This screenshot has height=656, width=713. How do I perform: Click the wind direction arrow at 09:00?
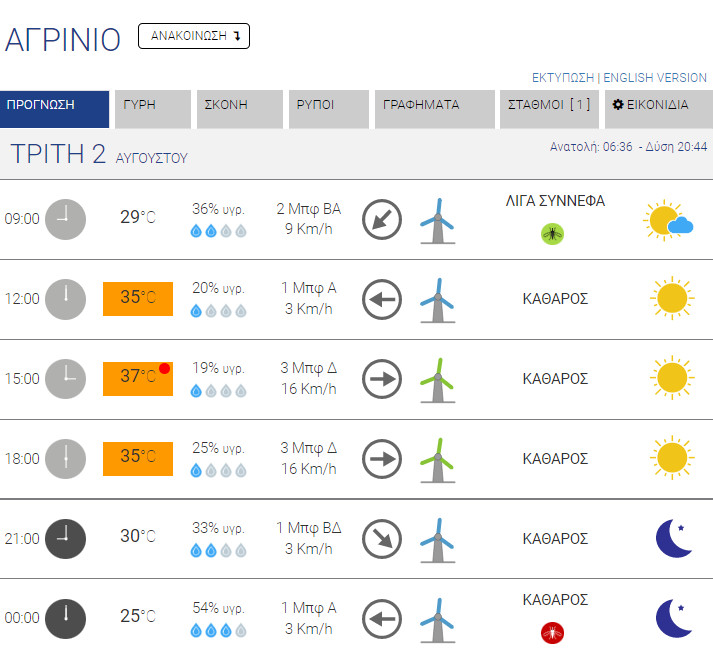(x=381, y=219)
